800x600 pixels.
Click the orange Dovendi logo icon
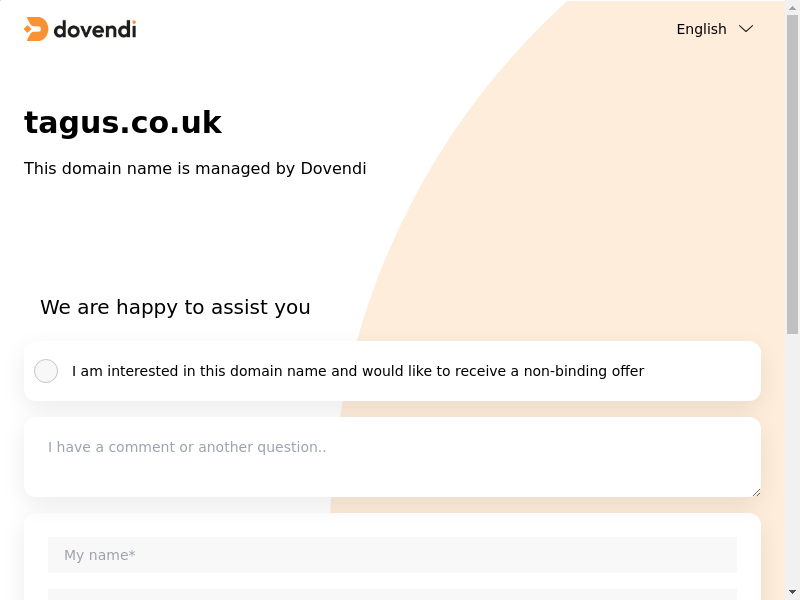[36, 29]
